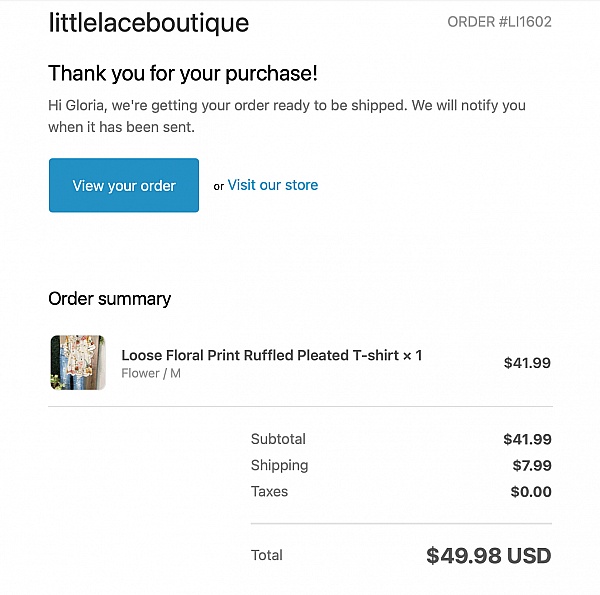Click the View your order button
600x595 pixels.
[124, 185]
